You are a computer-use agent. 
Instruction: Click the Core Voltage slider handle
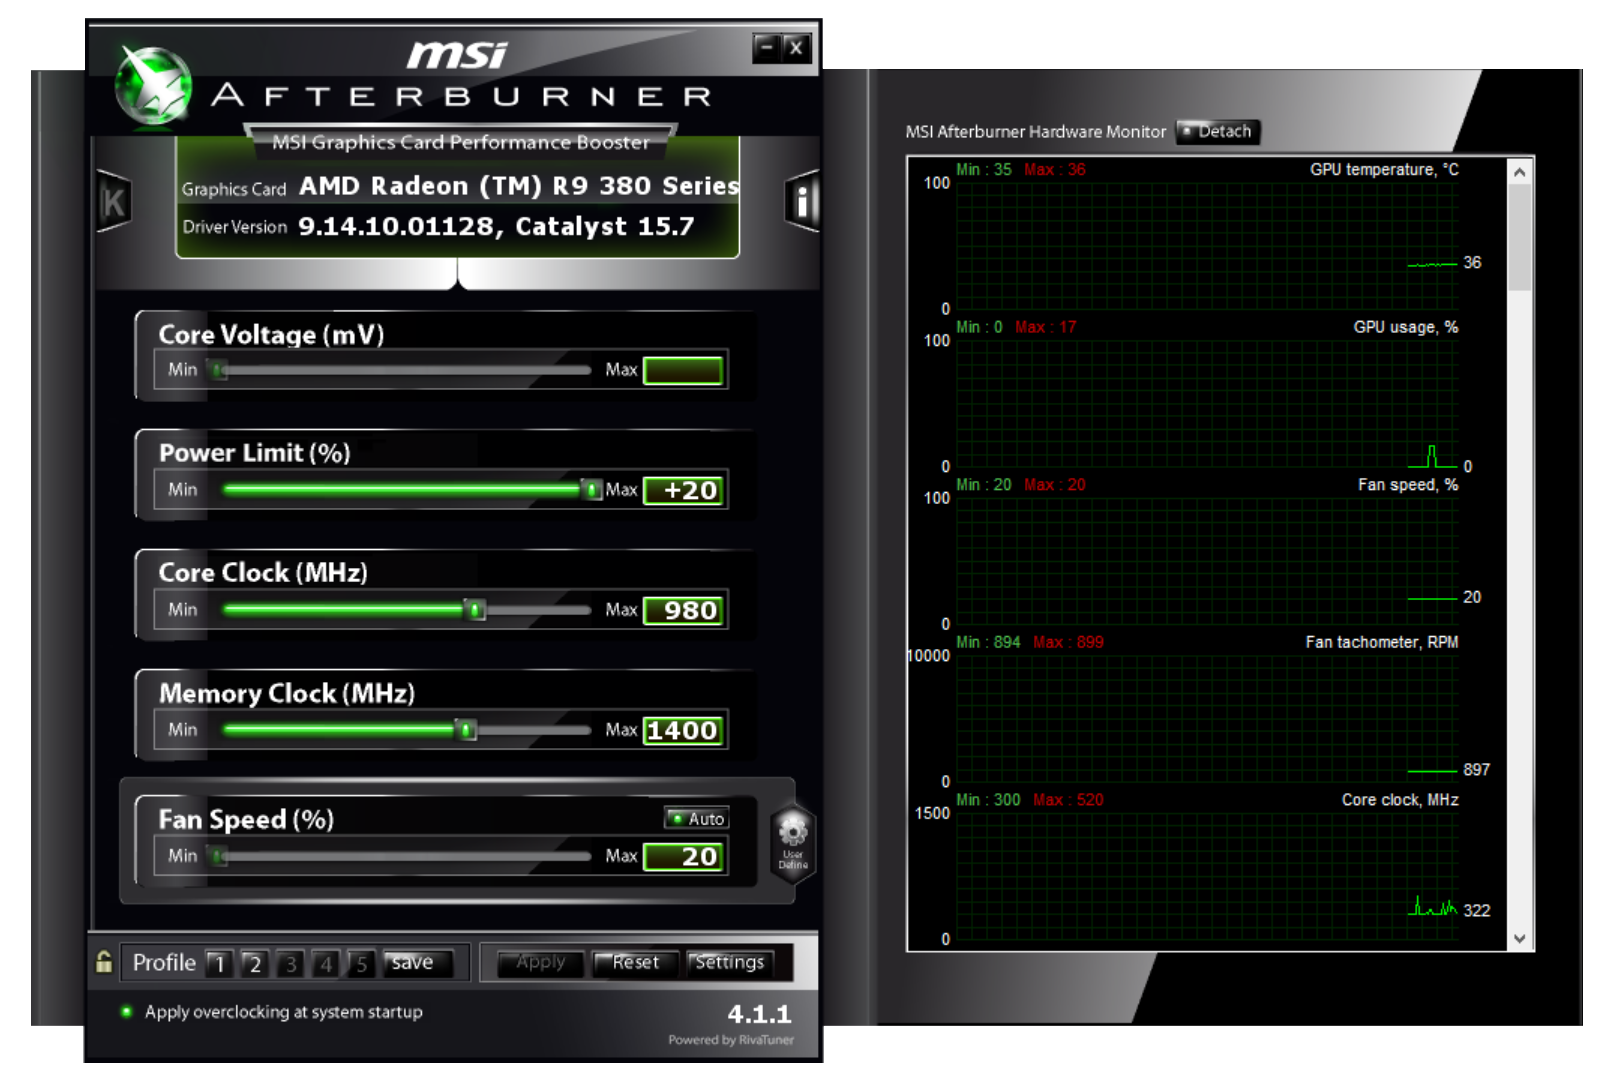tap(219, 371)
